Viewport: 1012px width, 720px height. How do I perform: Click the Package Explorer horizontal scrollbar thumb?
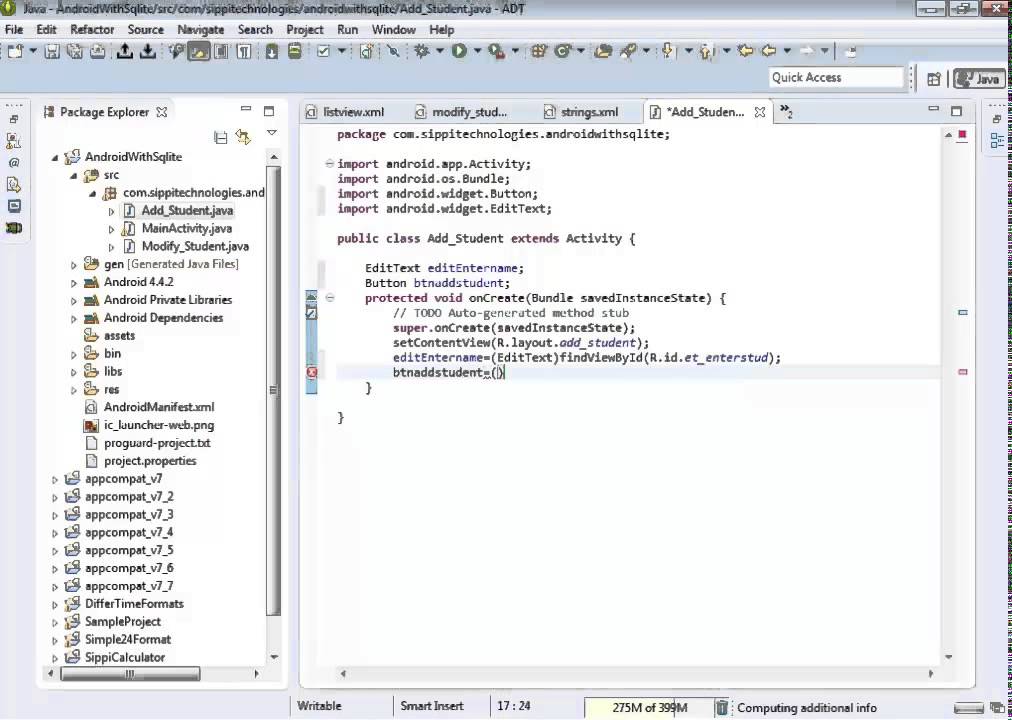coord(130,674)
